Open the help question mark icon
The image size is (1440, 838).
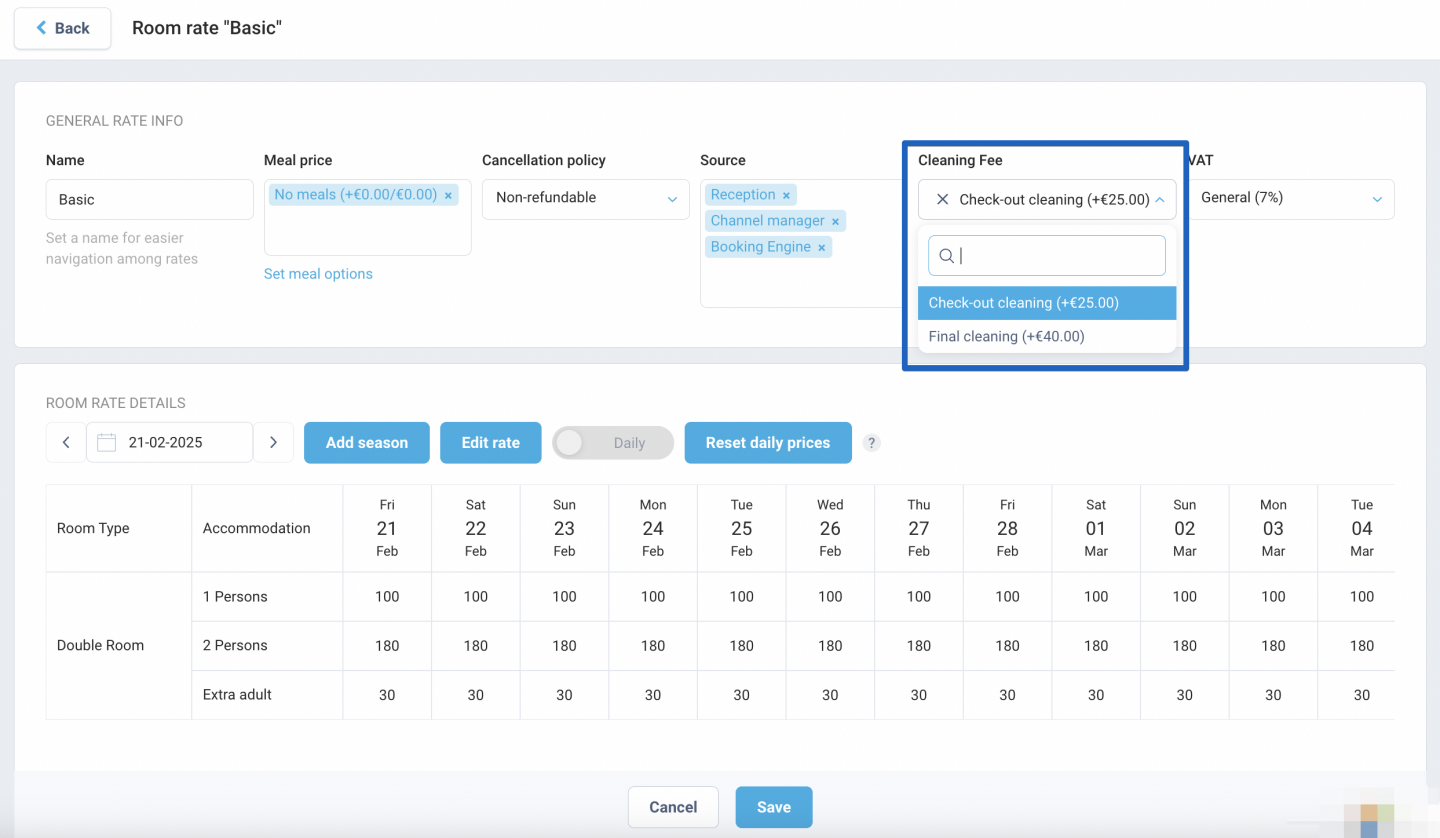coord(872,443)
